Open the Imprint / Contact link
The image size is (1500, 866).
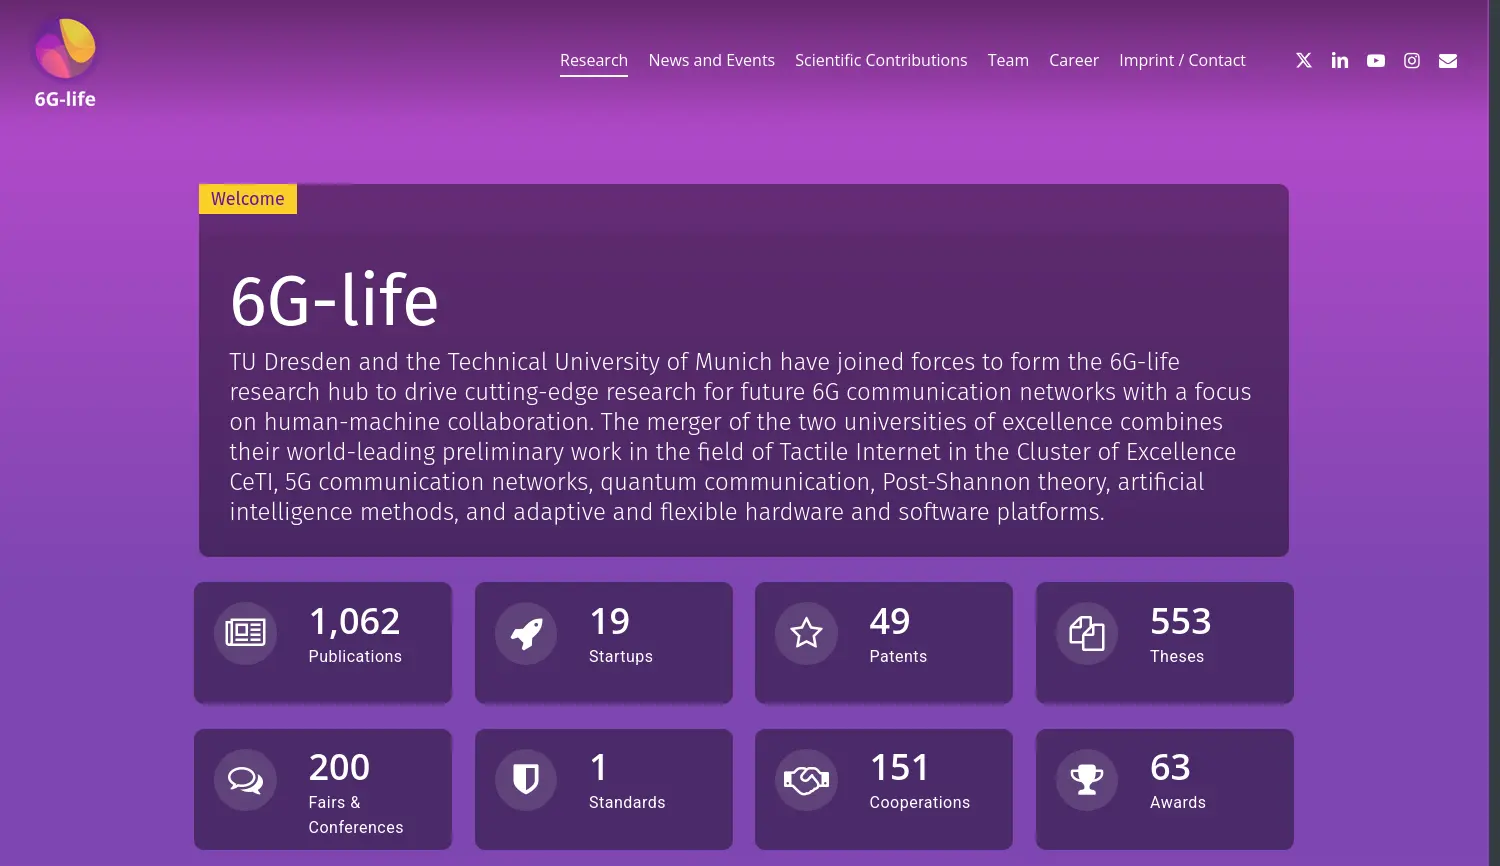[1182, 61]
